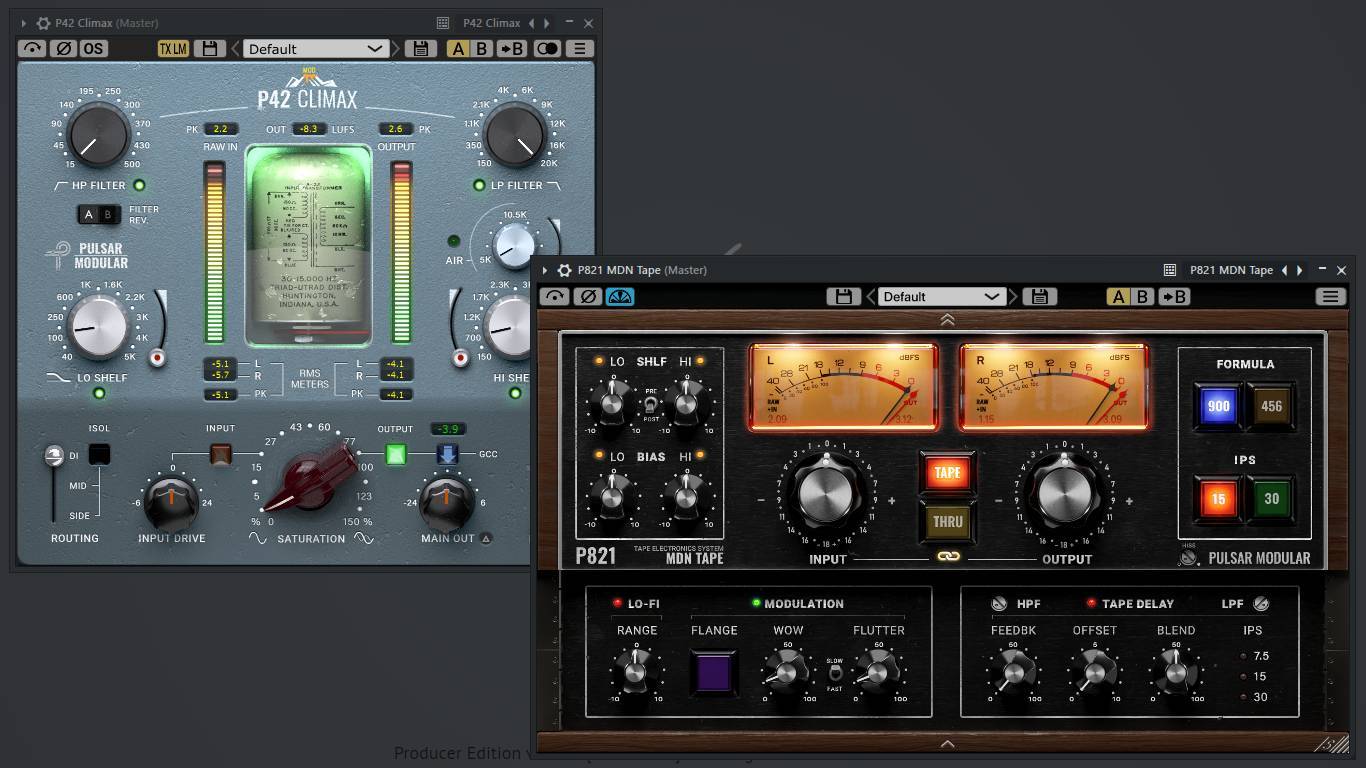This screenshot has width=1366, height=768.
Task: Toggle TX LM mode in P42 Climax
Action: 173,48
